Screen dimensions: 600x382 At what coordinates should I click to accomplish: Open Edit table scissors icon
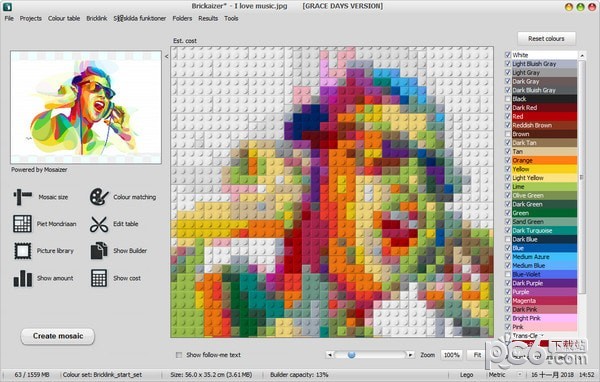[x=99, y=224]
